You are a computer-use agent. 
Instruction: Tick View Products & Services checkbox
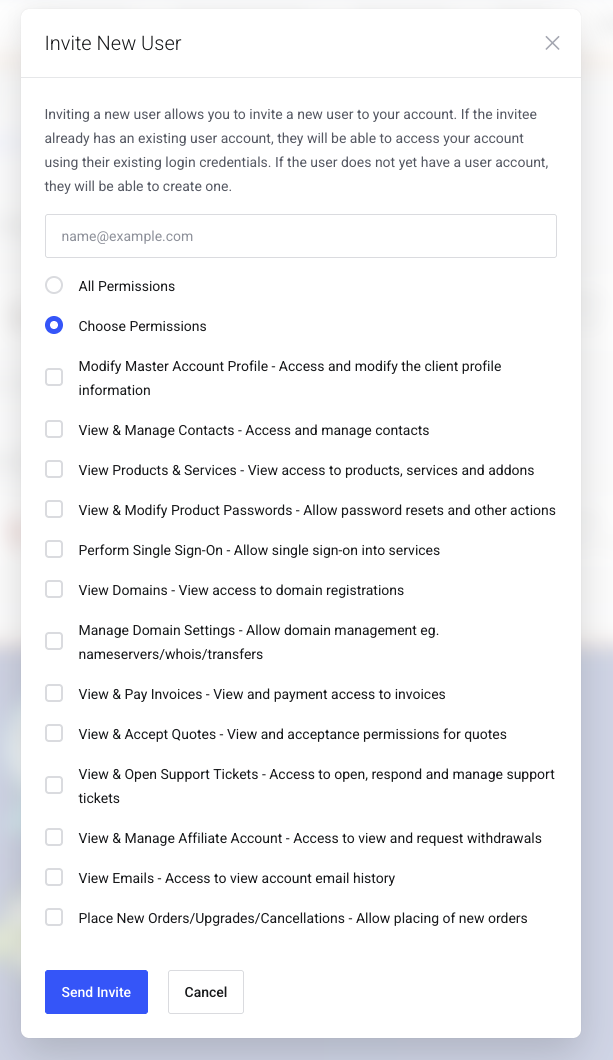pyautogui.click(x=54, y=470)
